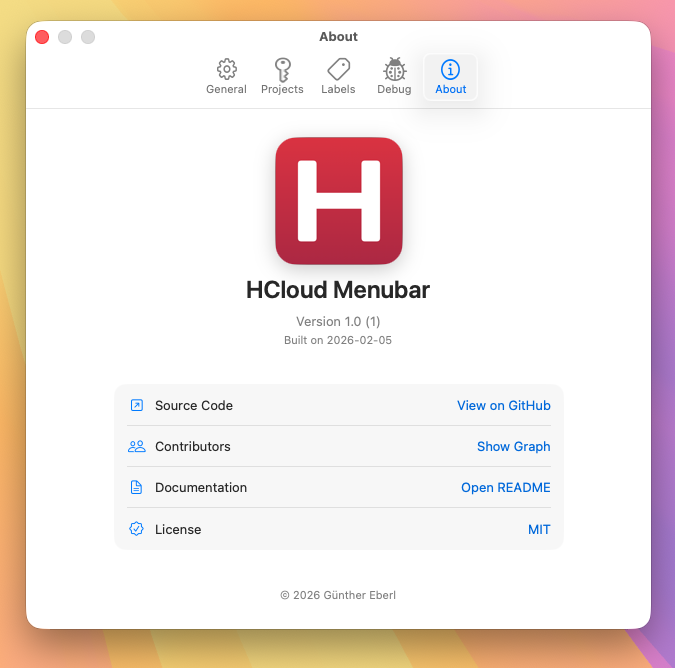Screen dimensions: 675x668
Task: Click the "Source Code" row label
Action: (x=194, y=405)
